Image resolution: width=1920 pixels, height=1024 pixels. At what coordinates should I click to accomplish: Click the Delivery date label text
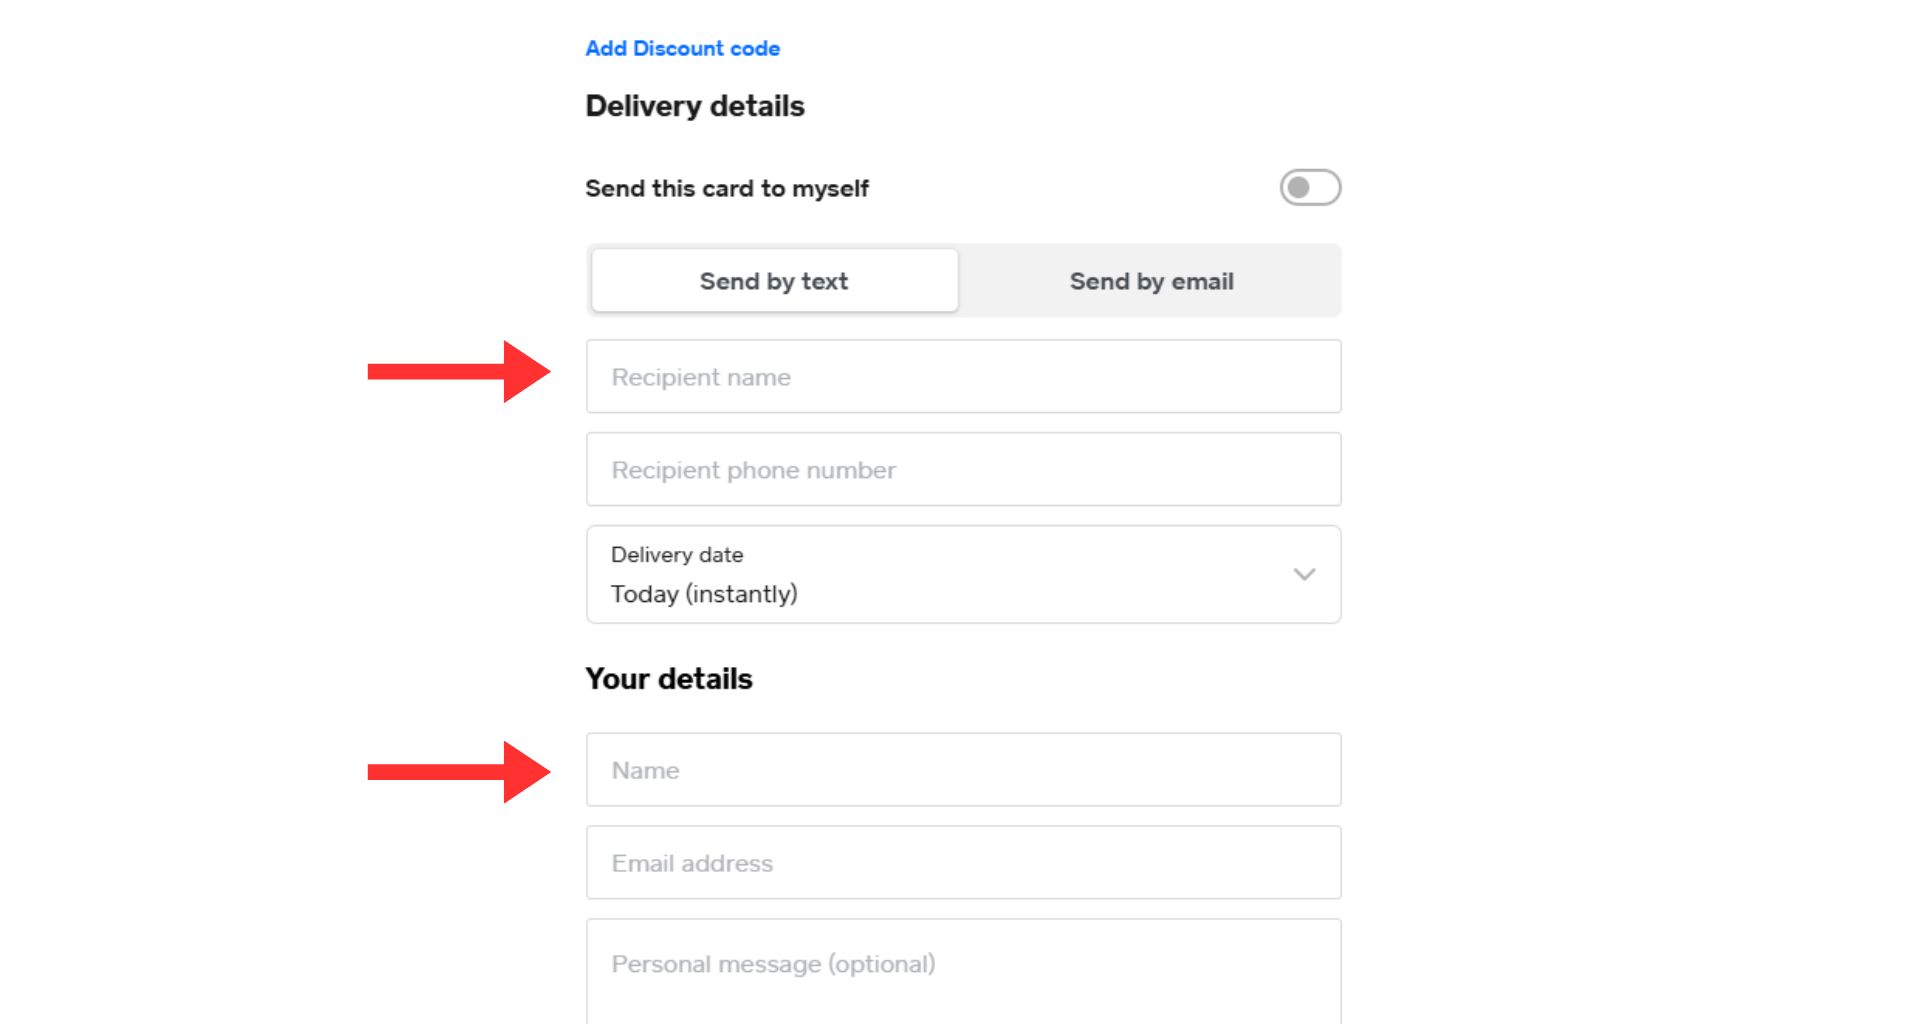pos(677,555)
